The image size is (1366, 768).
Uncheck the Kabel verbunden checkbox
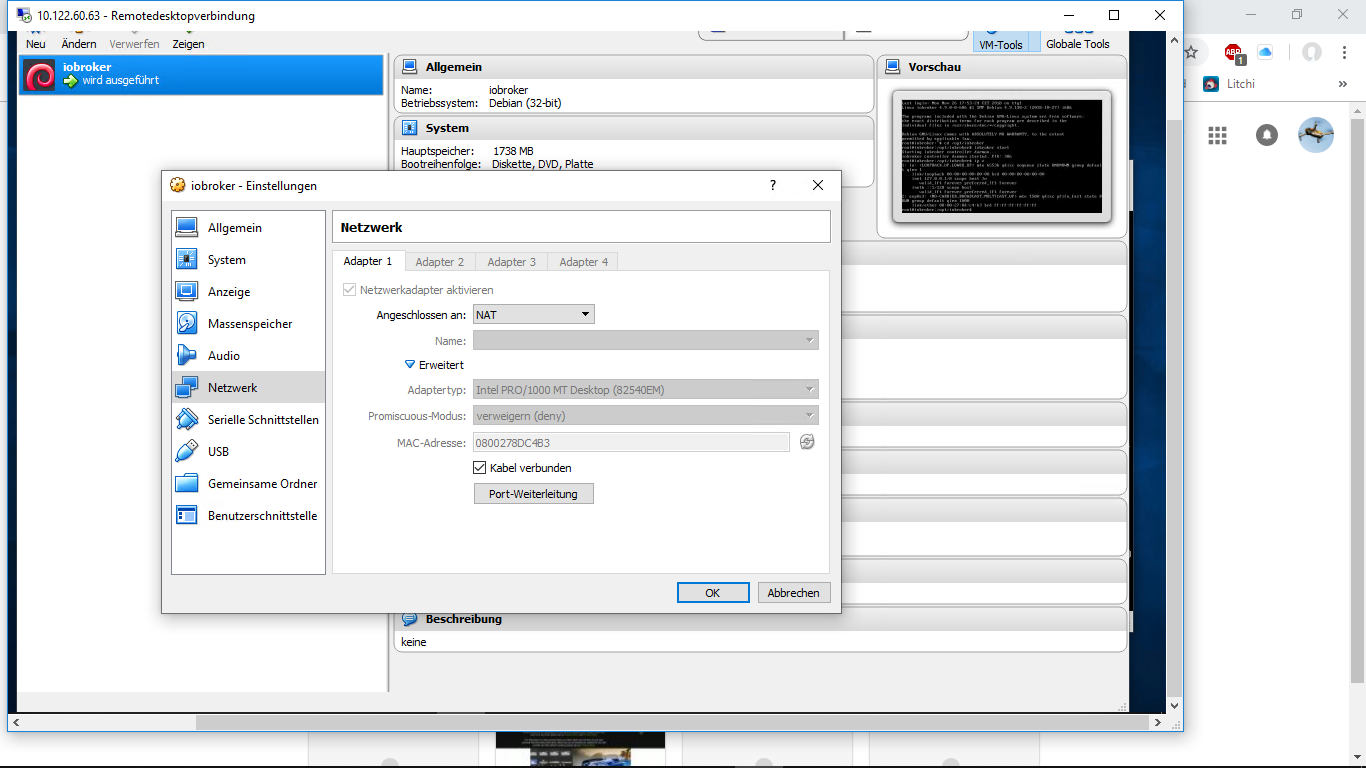click(x=479, y=467)
